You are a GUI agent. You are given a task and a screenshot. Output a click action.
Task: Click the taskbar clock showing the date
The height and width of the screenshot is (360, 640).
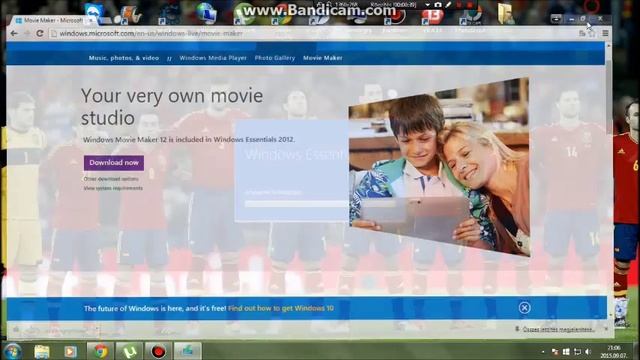[614, 352]
